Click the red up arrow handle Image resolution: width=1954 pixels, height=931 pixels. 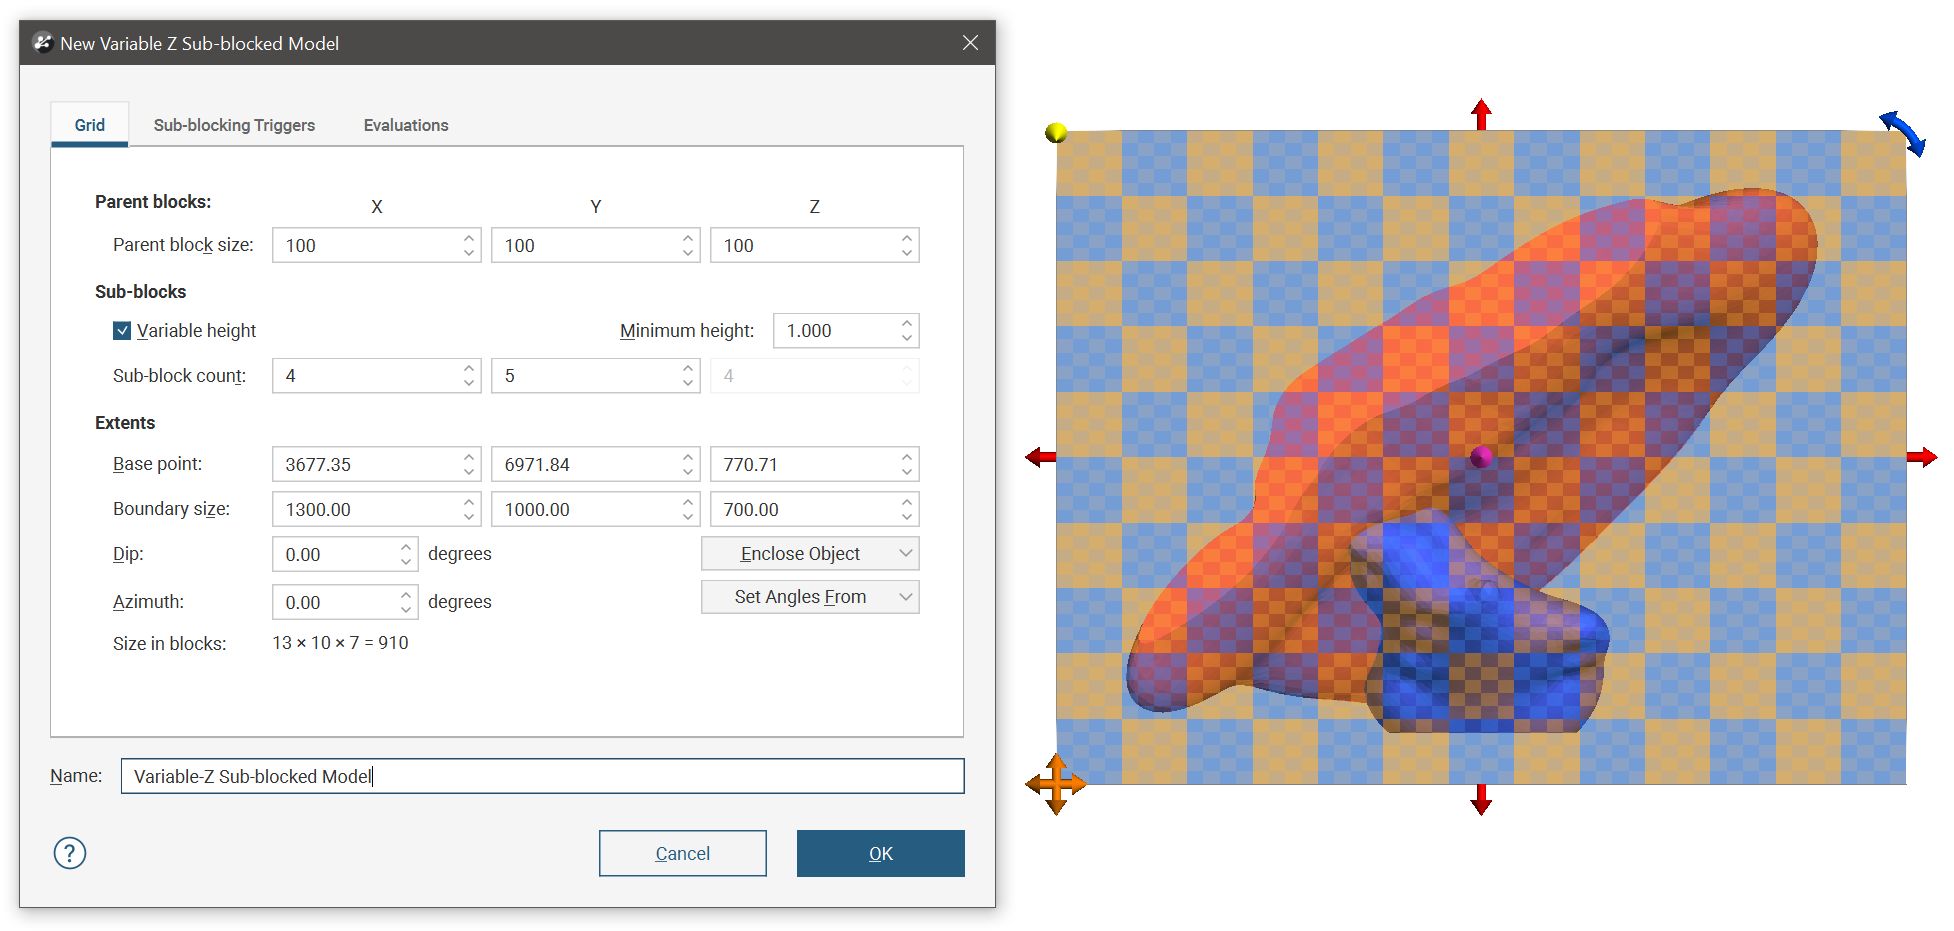click(x=1481, y=114)
